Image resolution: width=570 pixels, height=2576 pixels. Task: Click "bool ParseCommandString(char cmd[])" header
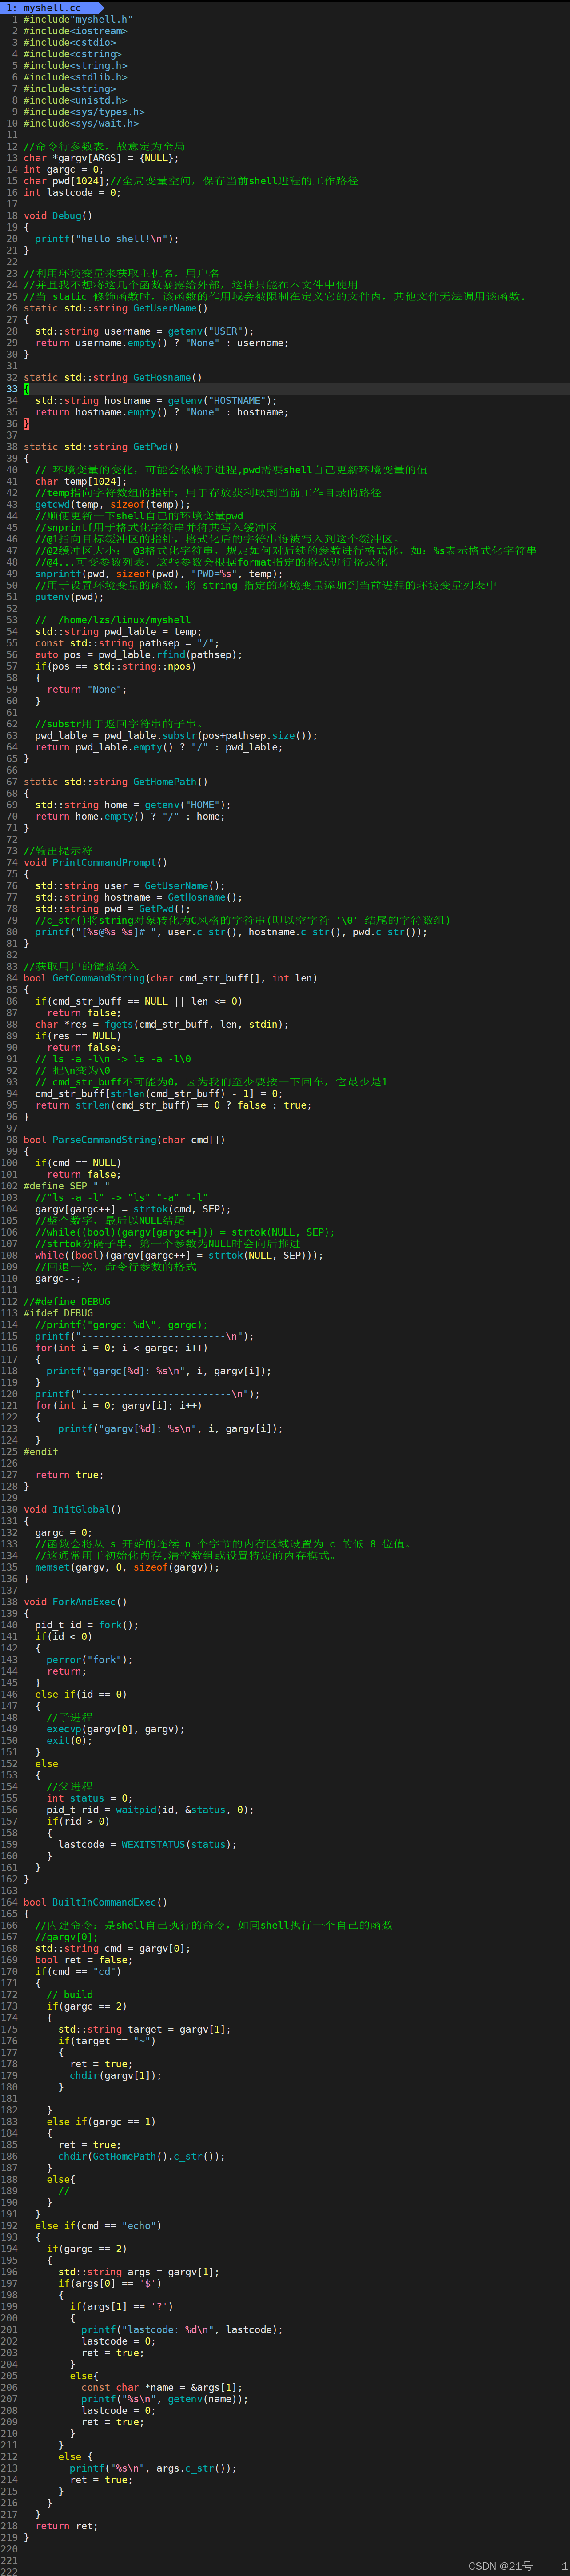click(125, 1139)
